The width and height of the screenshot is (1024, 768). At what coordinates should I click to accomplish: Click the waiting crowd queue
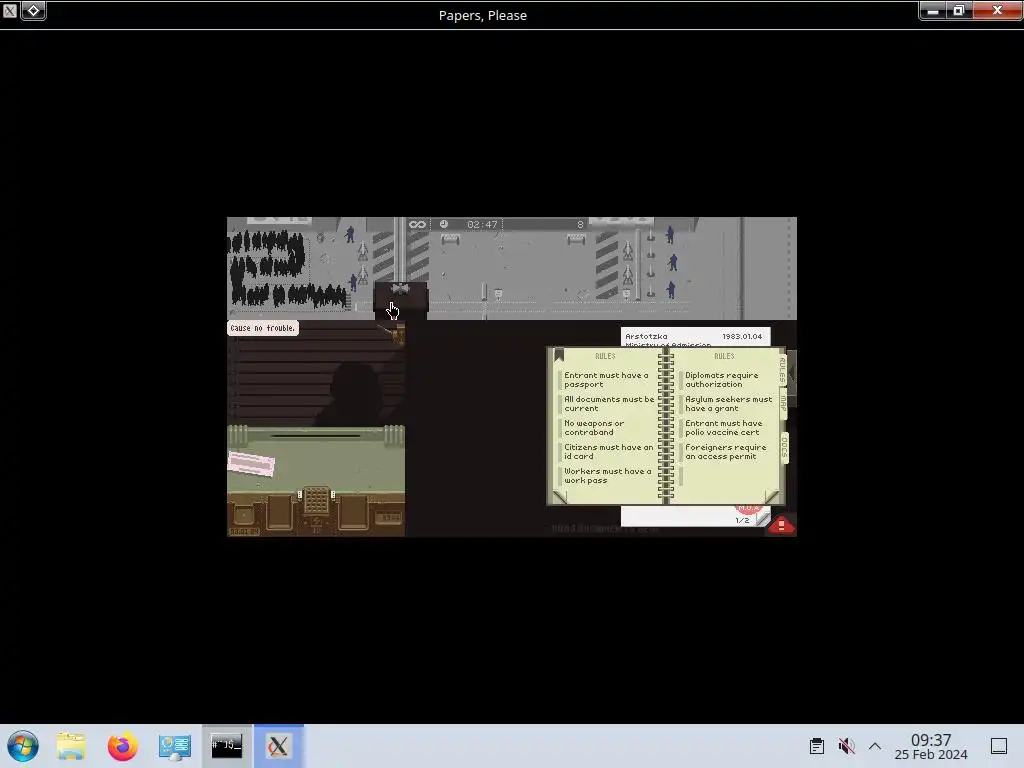(x=287, y=268)
